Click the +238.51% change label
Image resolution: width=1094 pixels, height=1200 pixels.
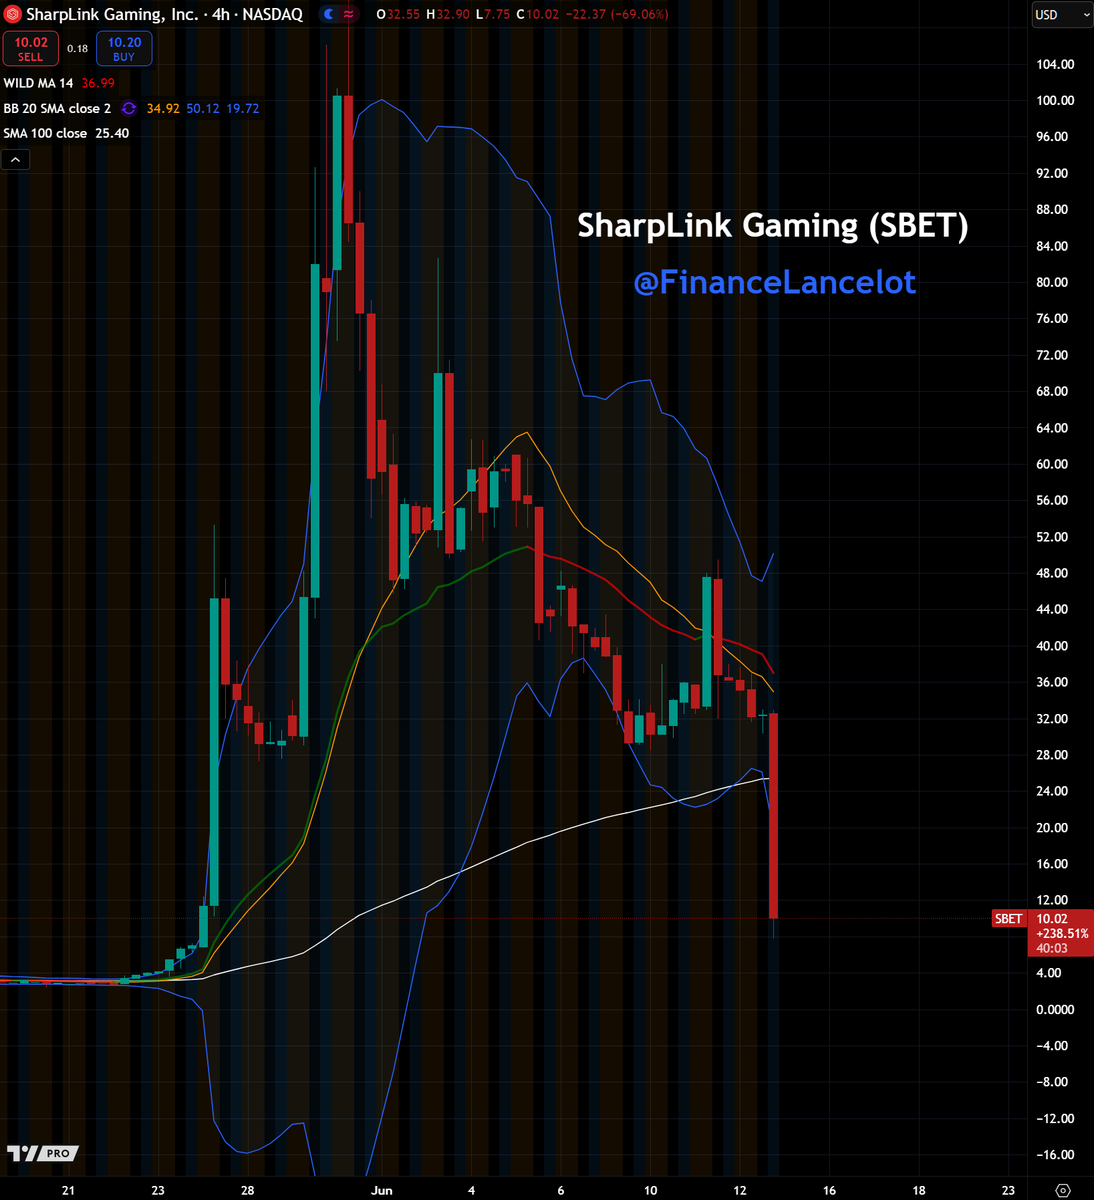coord(1062,933)
